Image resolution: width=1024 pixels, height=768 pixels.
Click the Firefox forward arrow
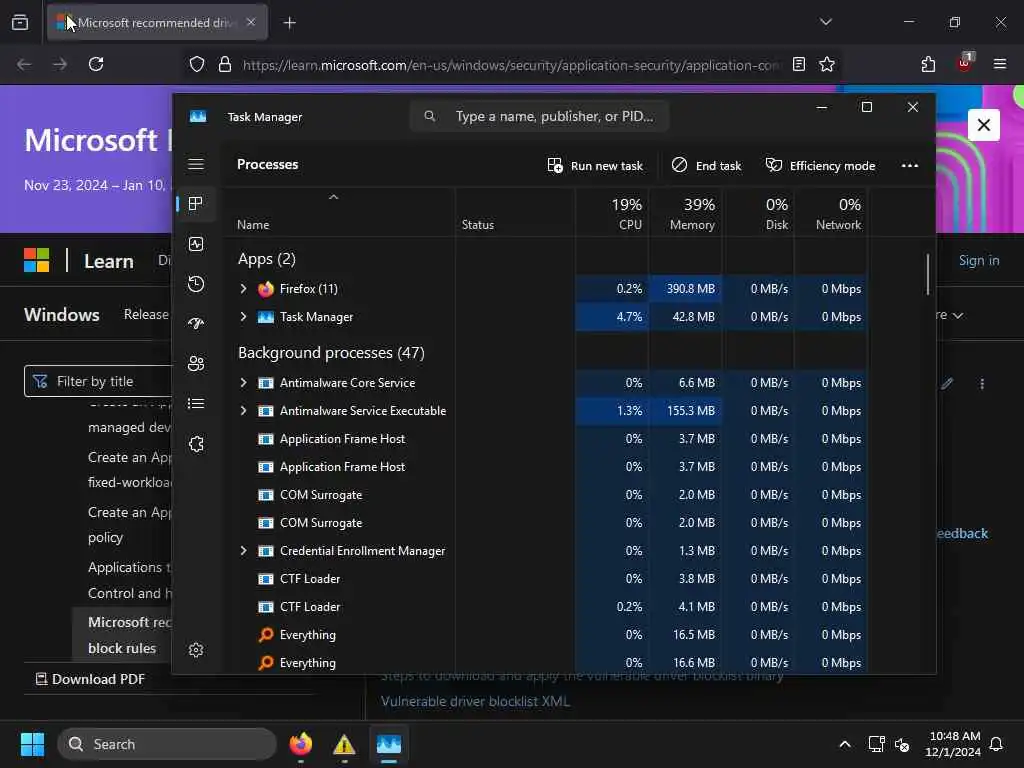point(60,64)
